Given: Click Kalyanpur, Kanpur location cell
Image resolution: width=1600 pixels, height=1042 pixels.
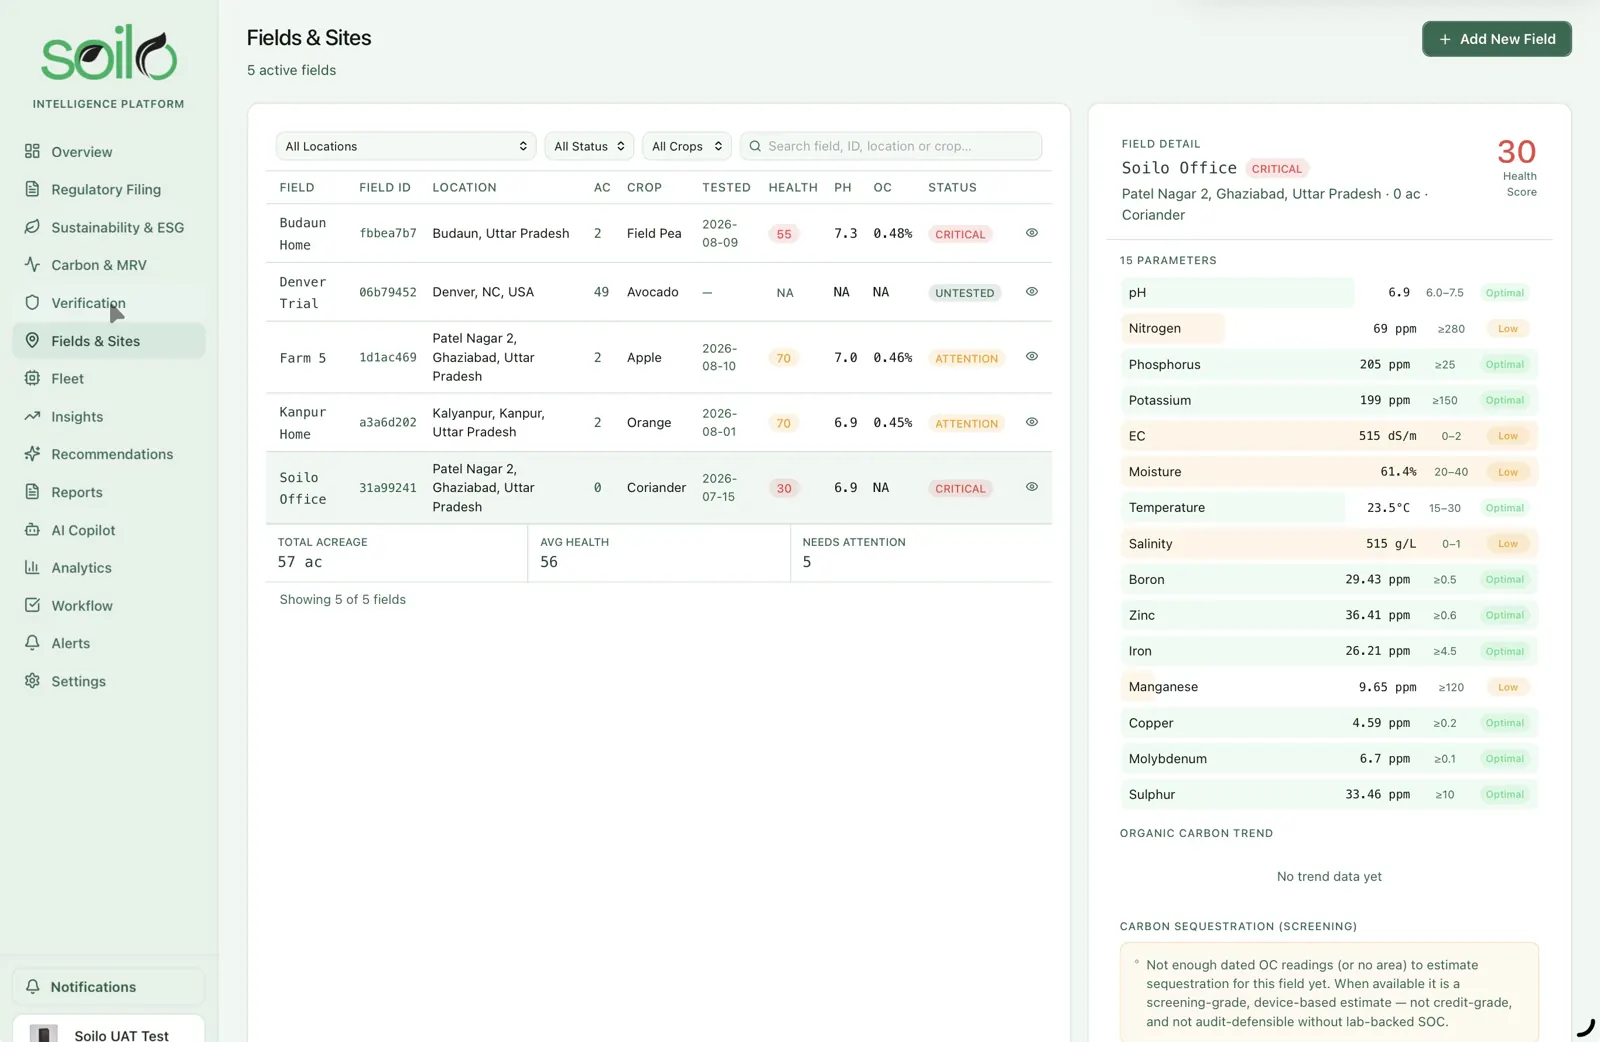Looking at the screenshot, I should [x=489, y=422].
